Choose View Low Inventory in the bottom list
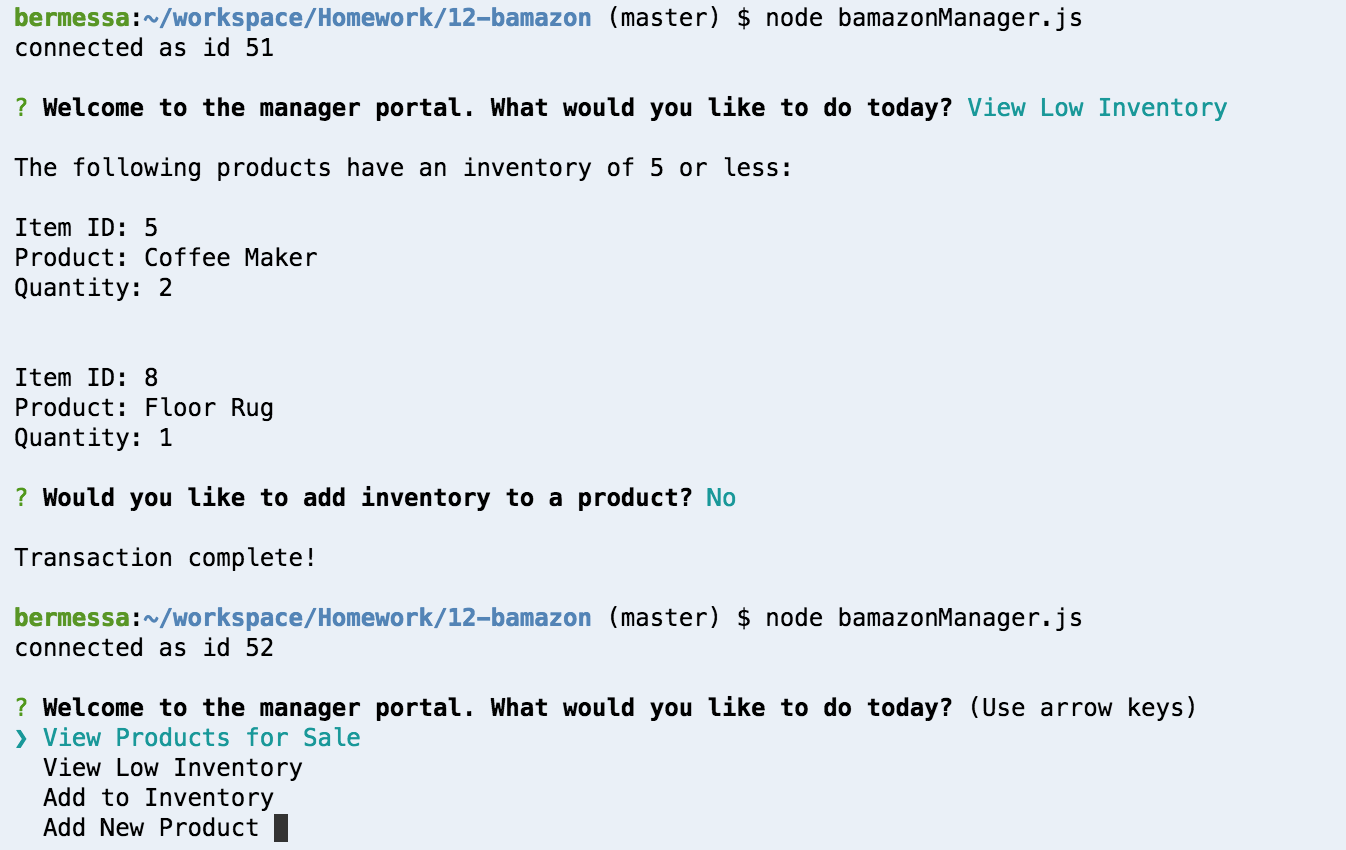 click(x=173, y=768)
